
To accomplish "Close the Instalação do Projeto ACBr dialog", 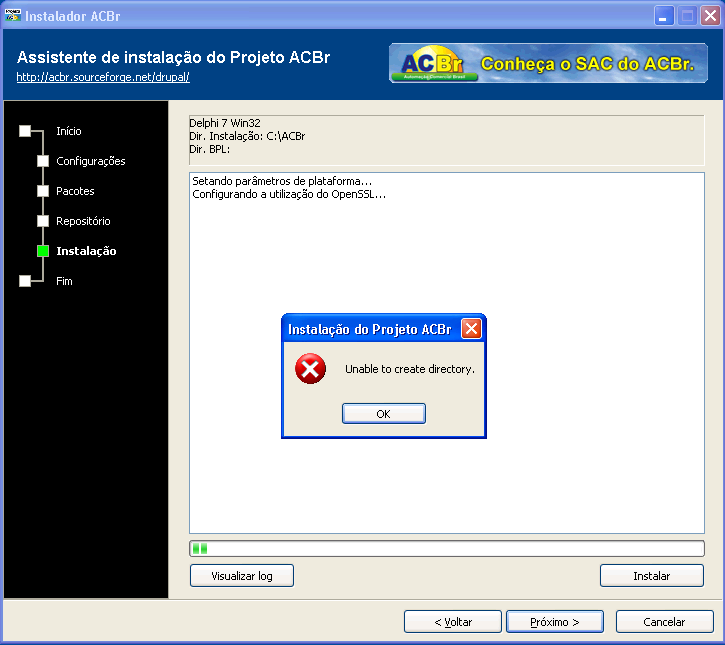I will (x=471, y=329).
